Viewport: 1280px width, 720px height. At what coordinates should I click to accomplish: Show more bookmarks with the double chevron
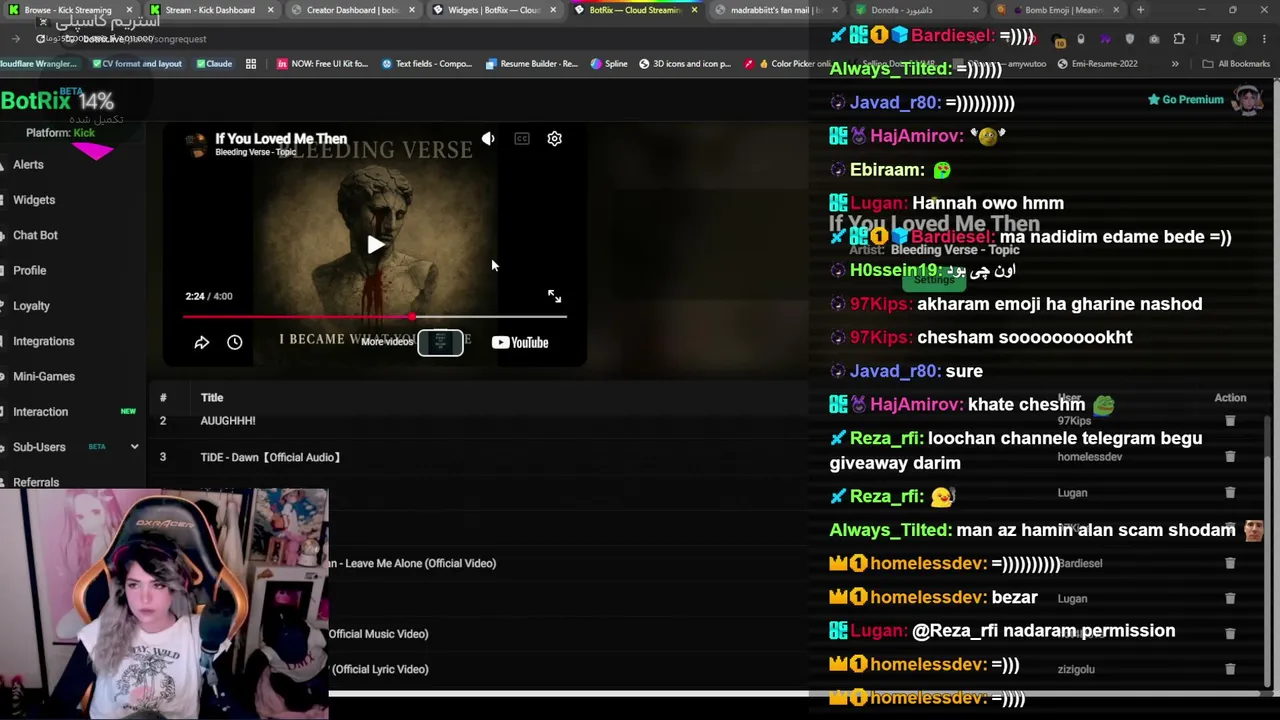[x=1175, y=64]
